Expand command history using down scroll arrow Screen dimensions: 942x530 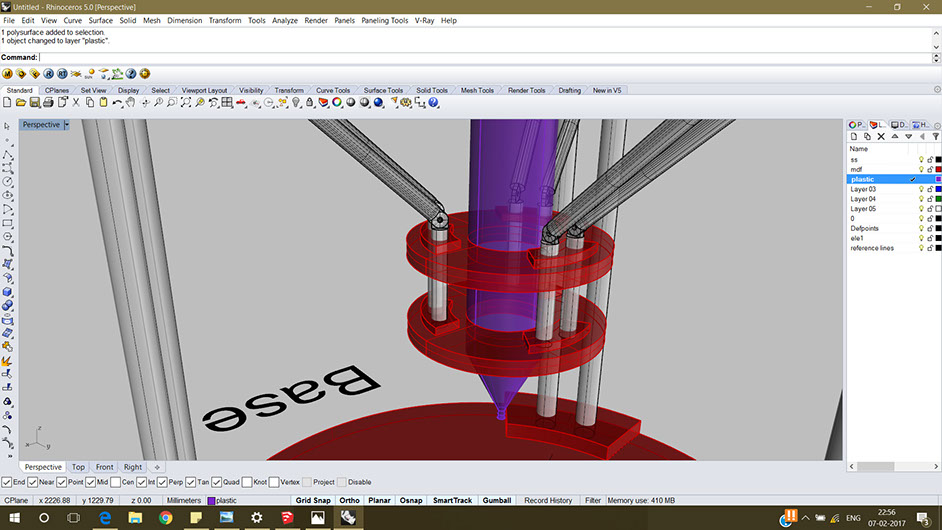pyautogui.click(x=936, y=47)
